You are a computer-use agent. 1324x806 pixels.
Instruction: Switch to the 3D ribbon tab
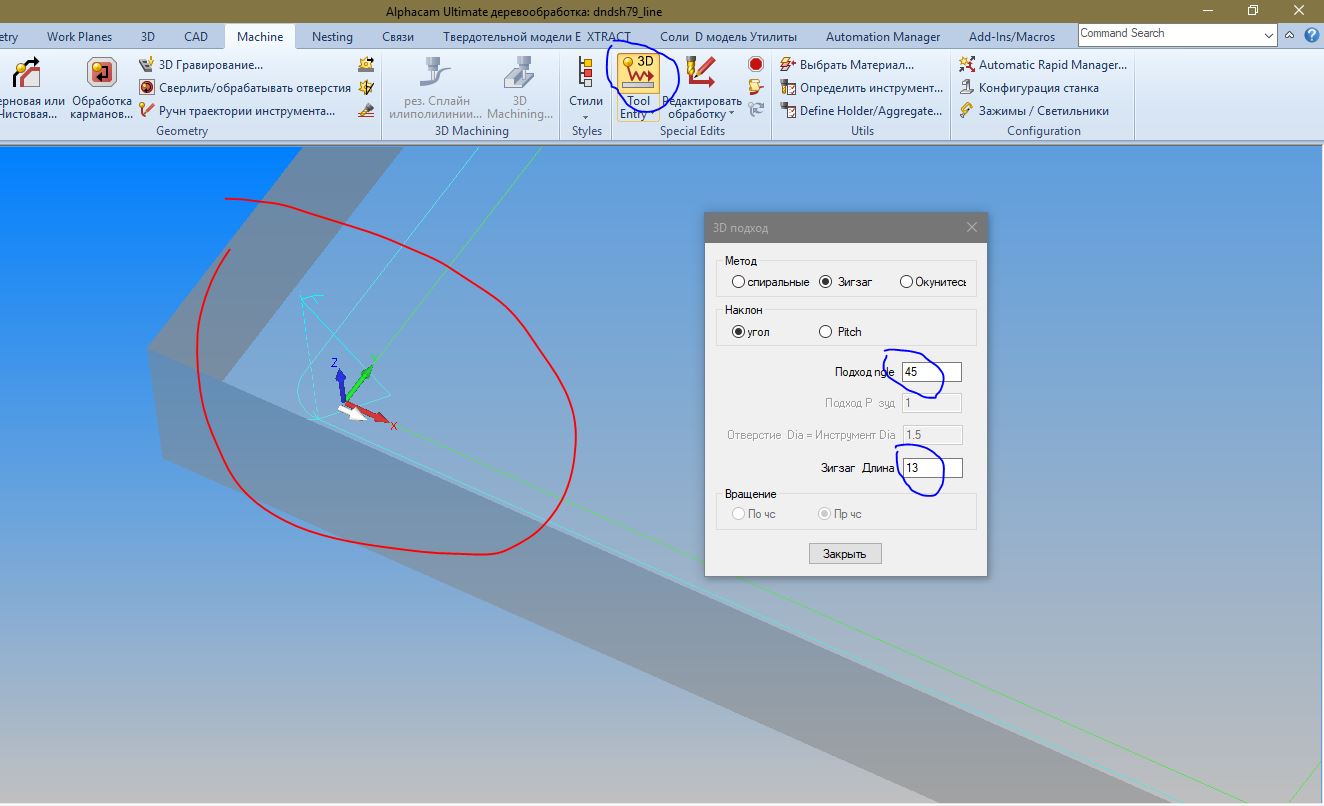pos(148,36)
